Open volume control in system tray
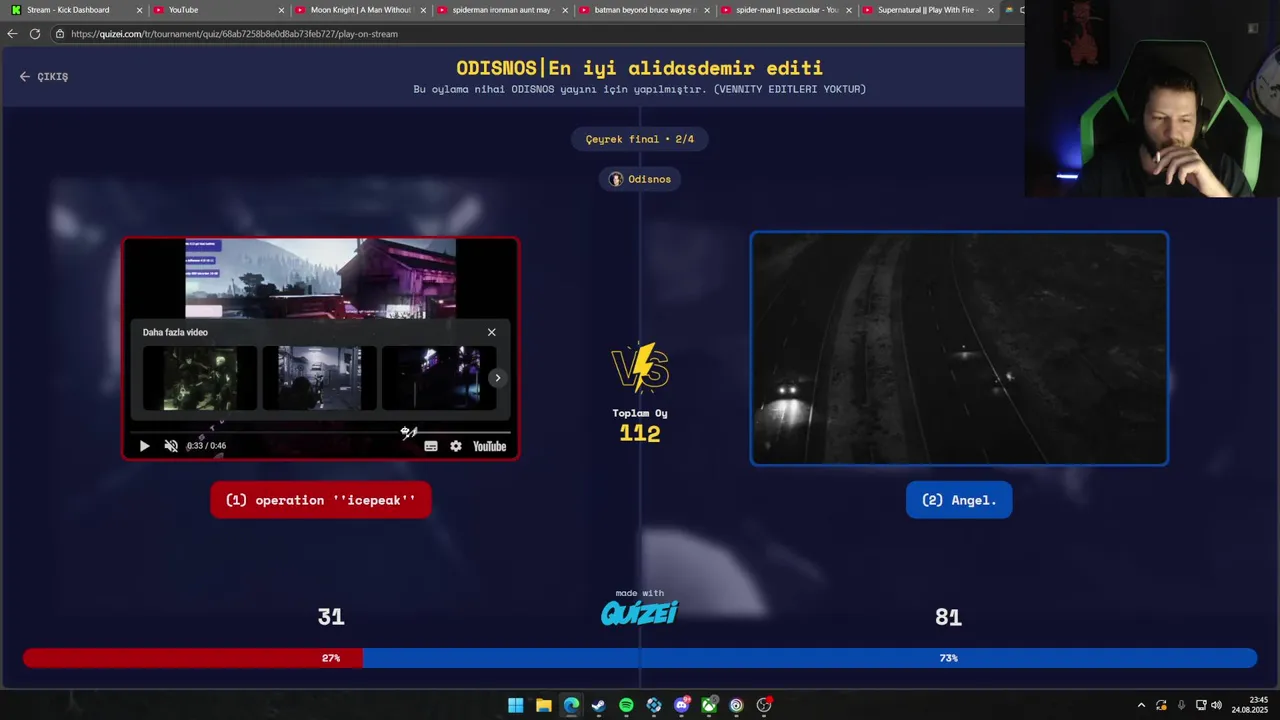This screenshot has height=720, width=1280. tap(1216, 705)
